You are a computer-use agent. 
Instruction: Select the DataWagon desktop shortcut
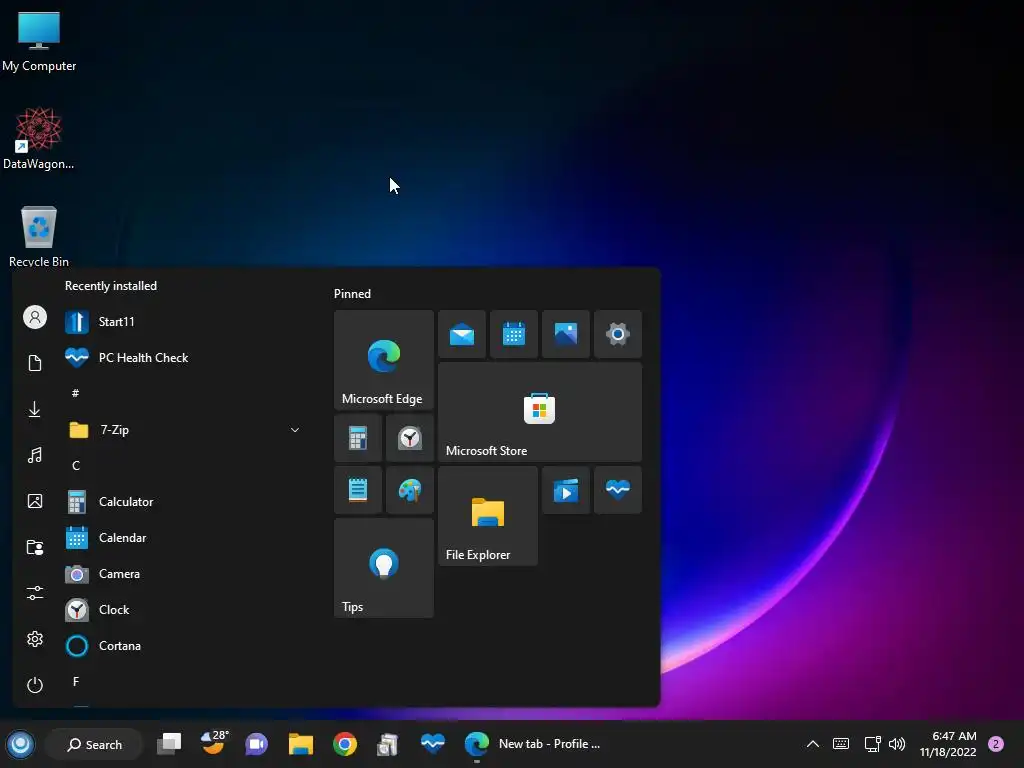pyautogui.click(x=39, y=138)
